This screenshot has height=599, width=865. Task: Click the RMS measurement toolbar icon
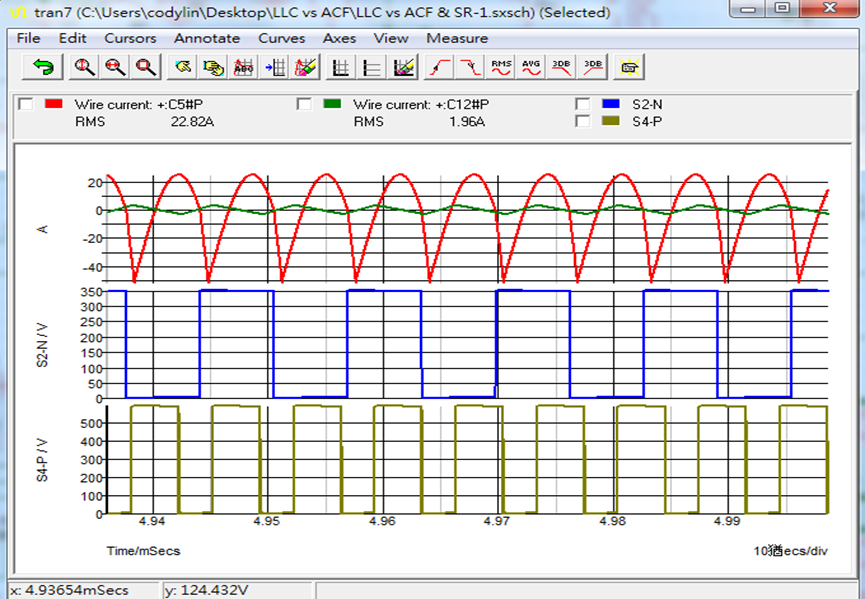point(501,67)
